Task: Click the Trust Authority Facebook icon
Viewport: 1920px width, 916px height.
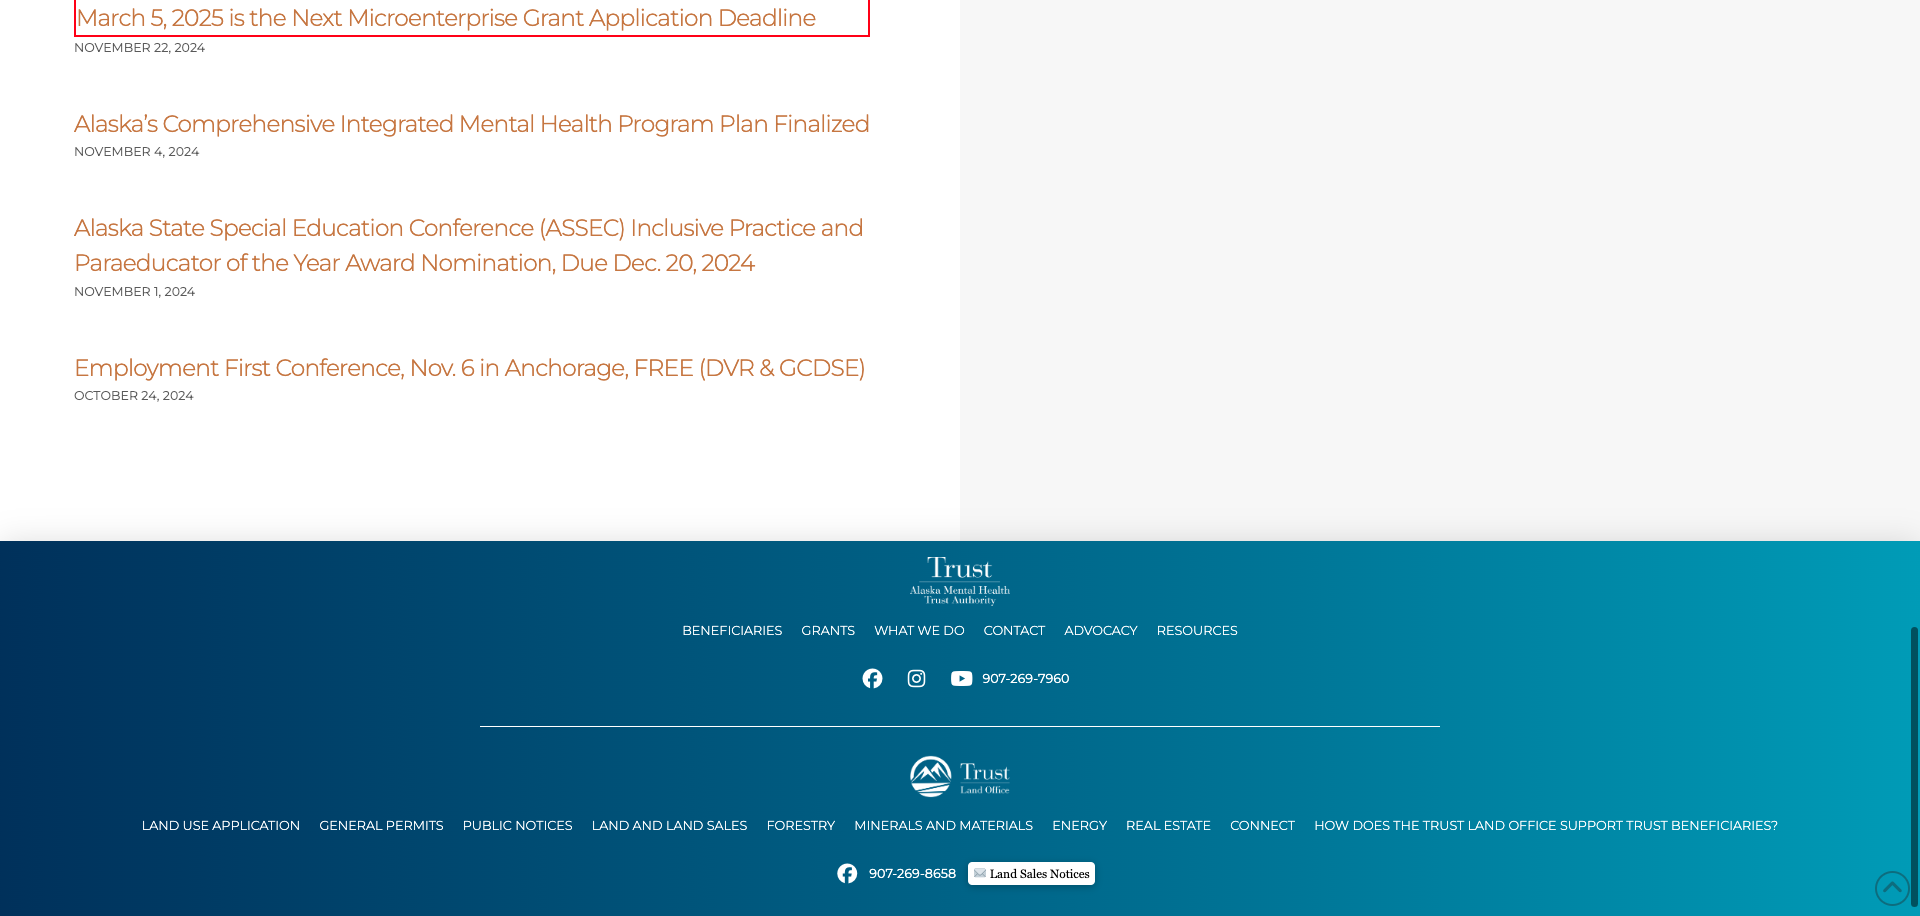Action: 872,679
